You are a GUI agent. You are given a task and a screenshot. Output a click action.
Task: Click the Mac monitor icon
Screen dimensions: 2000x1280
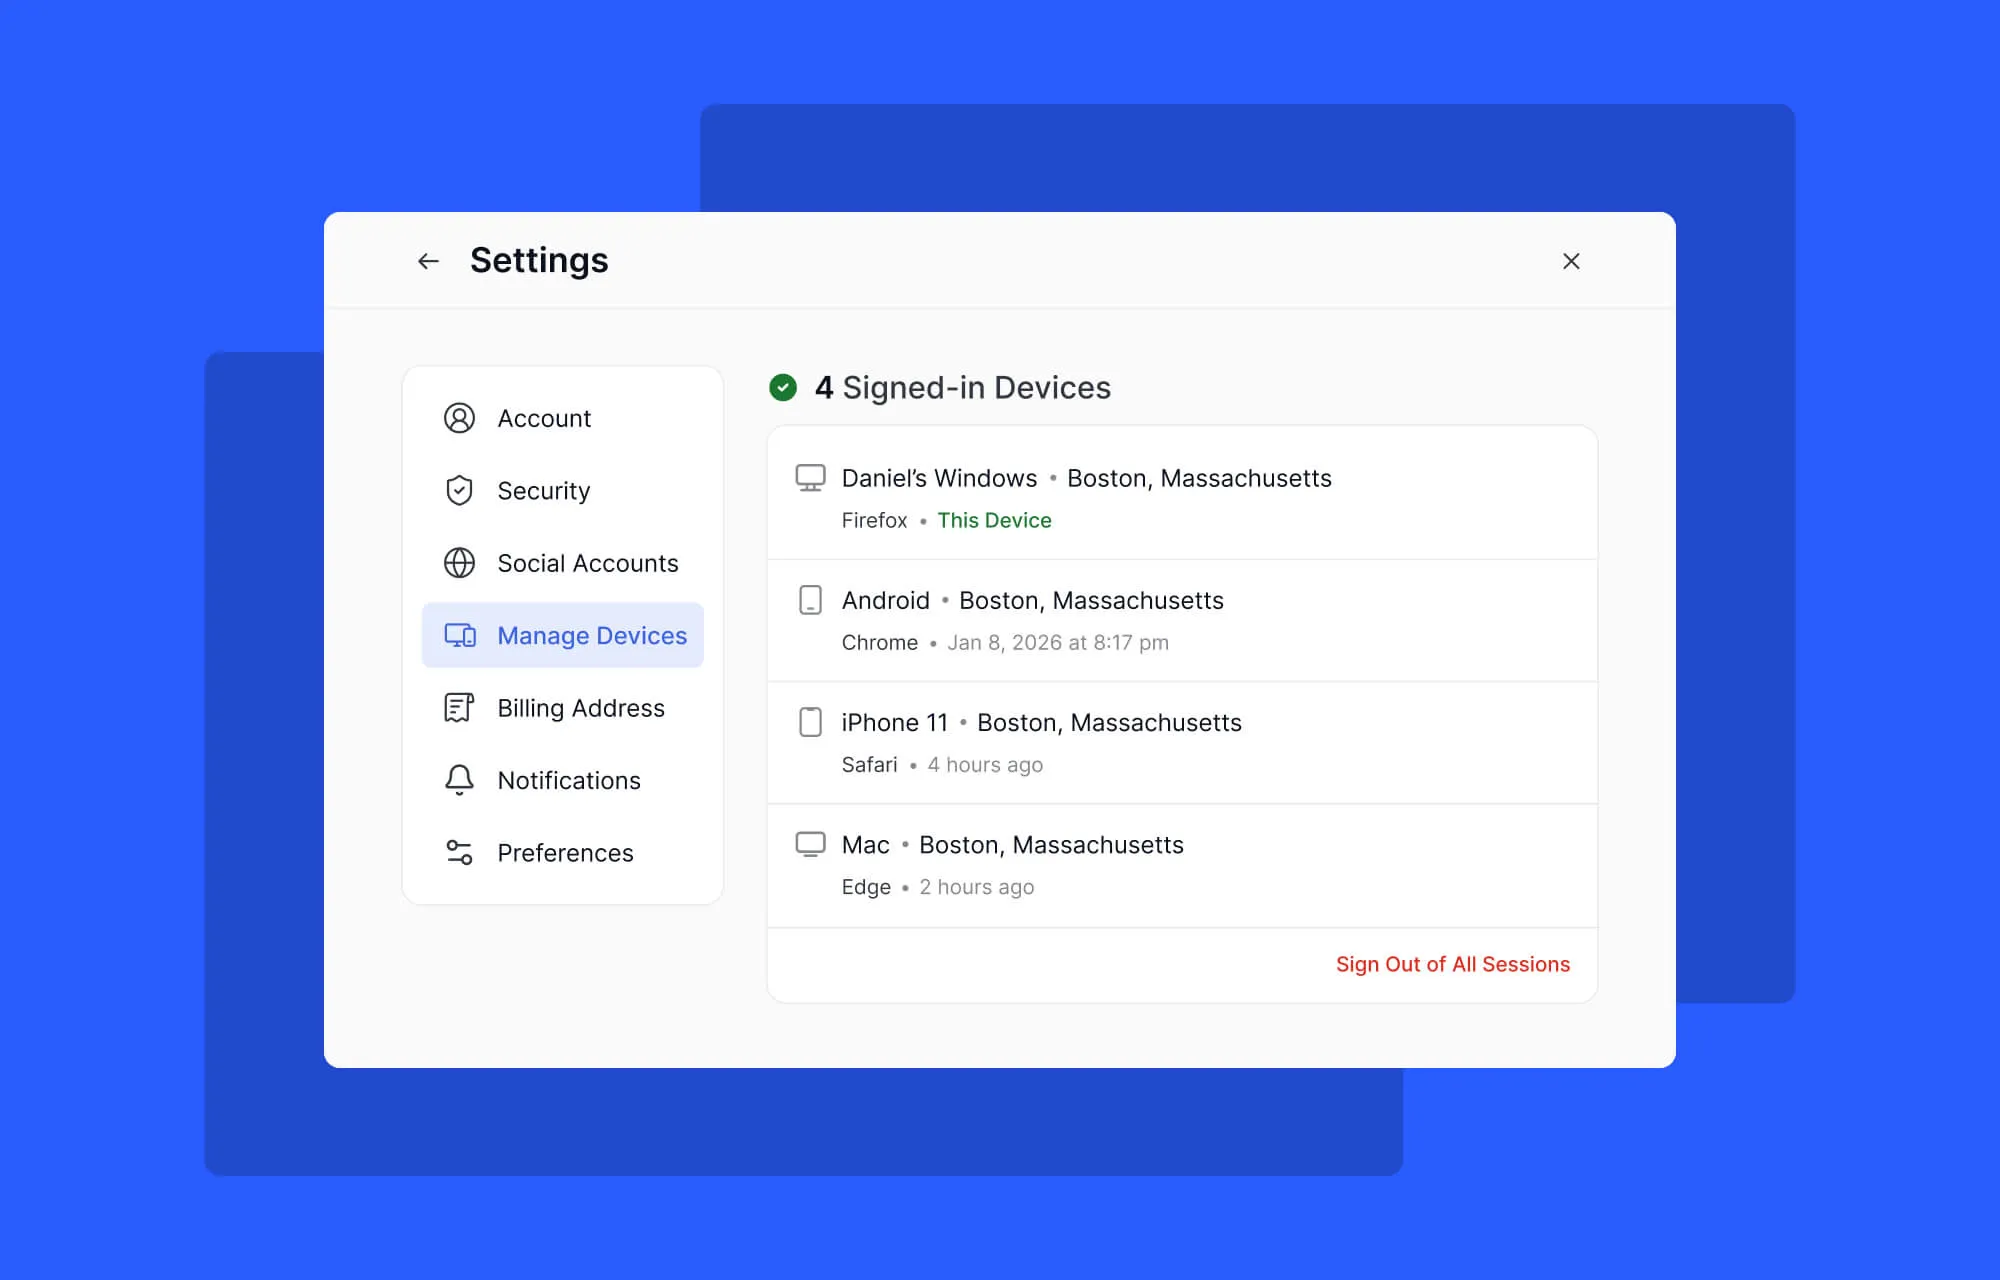click(810, 844)
